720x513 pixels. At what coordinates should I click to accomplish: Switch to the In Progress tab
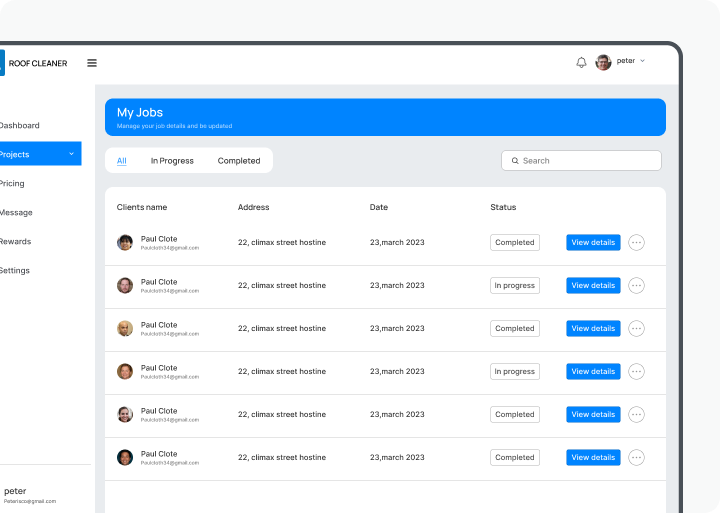point(172,161)
